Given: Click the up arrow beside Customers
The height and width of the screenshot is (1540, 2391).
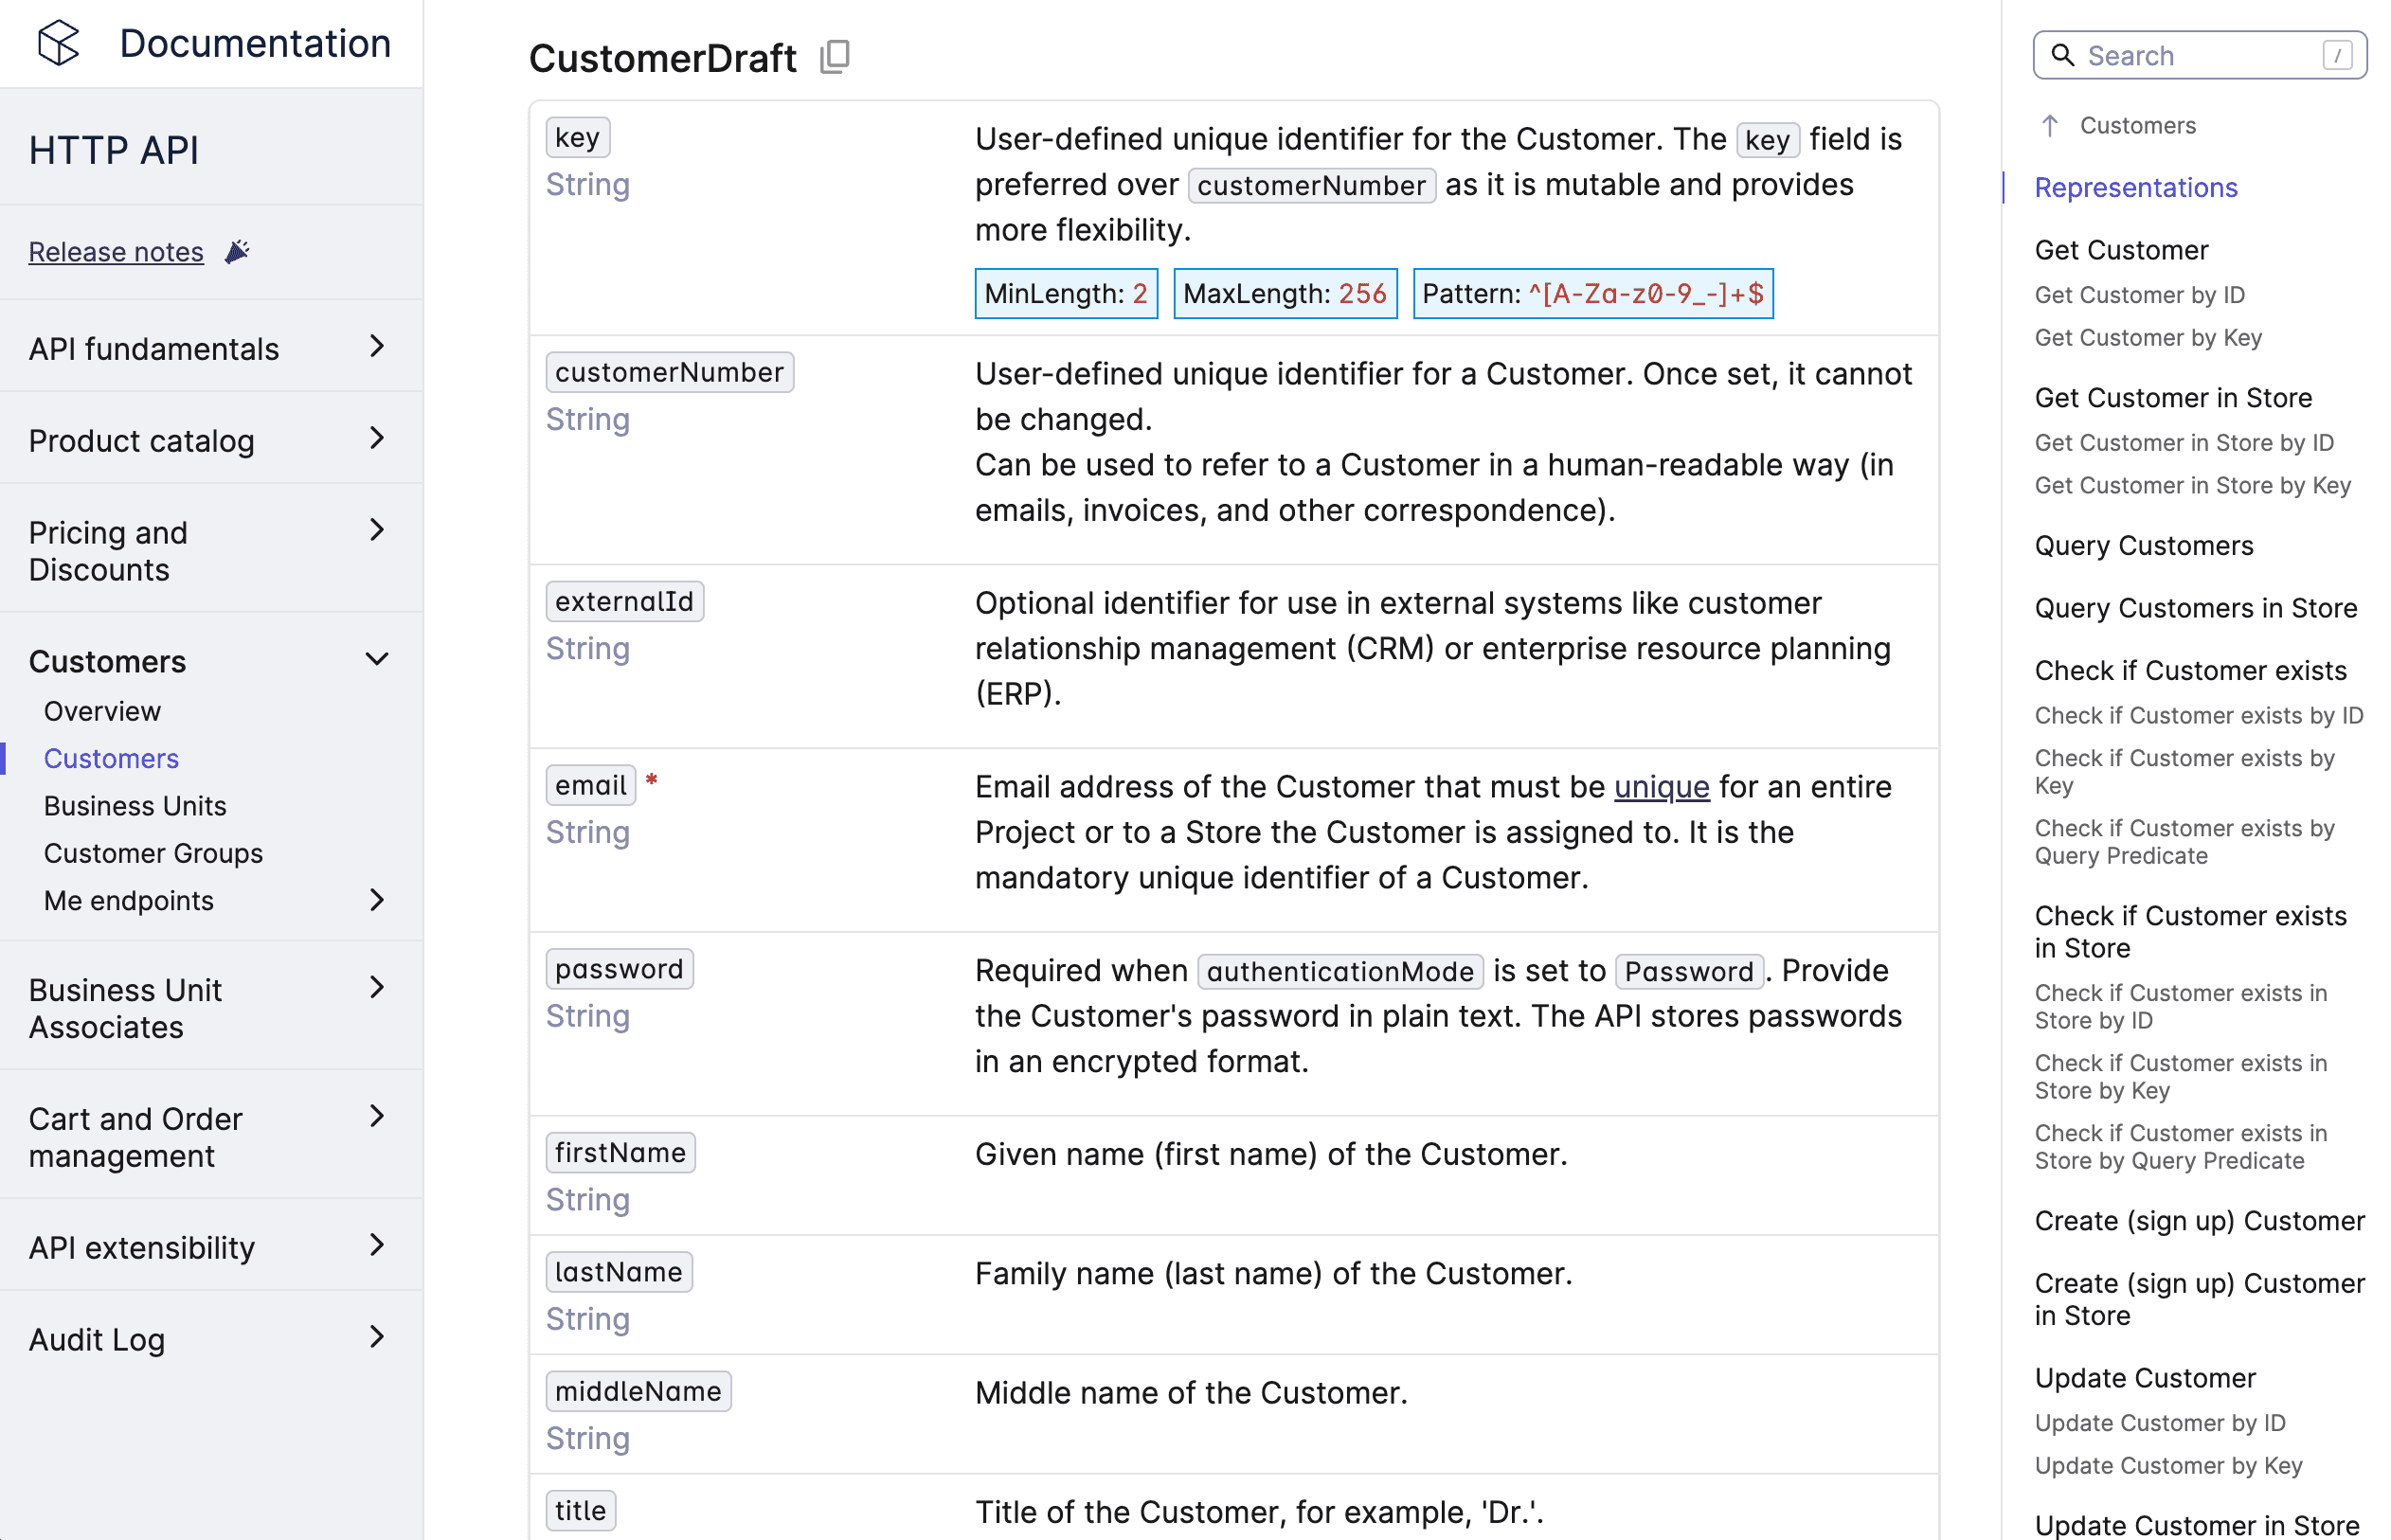Looking at the screenshot, I should tap(2050, 126).
